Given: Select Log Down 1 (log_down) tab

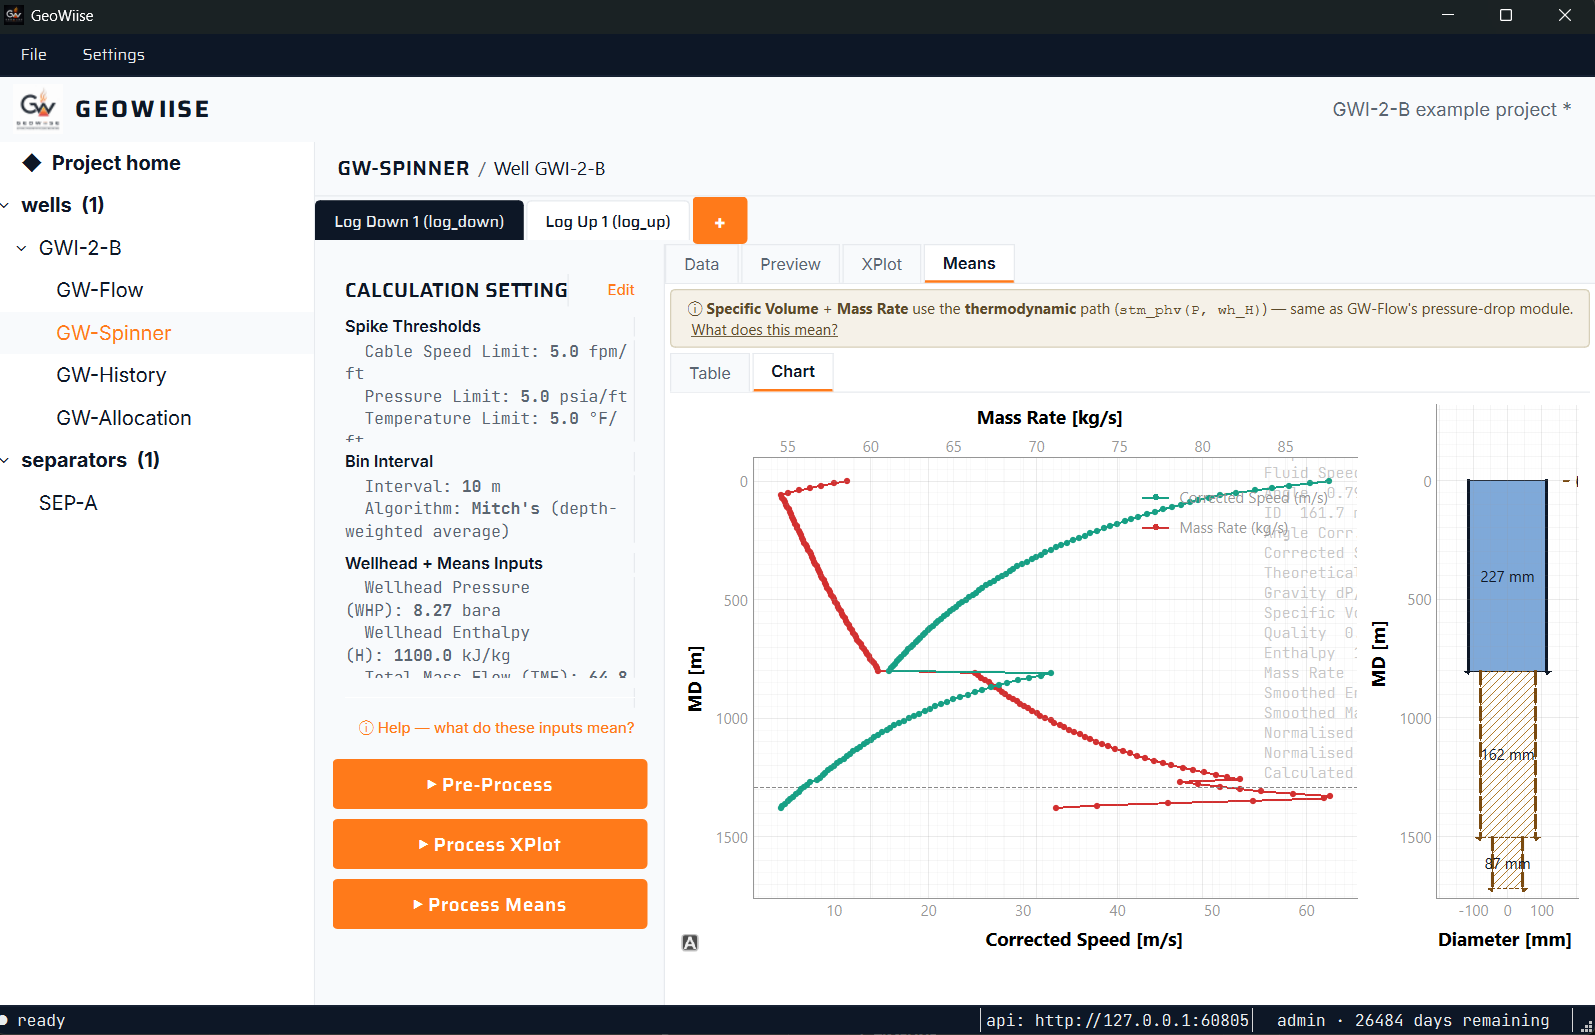Looking at the screenshot, I should pos(419,221).
